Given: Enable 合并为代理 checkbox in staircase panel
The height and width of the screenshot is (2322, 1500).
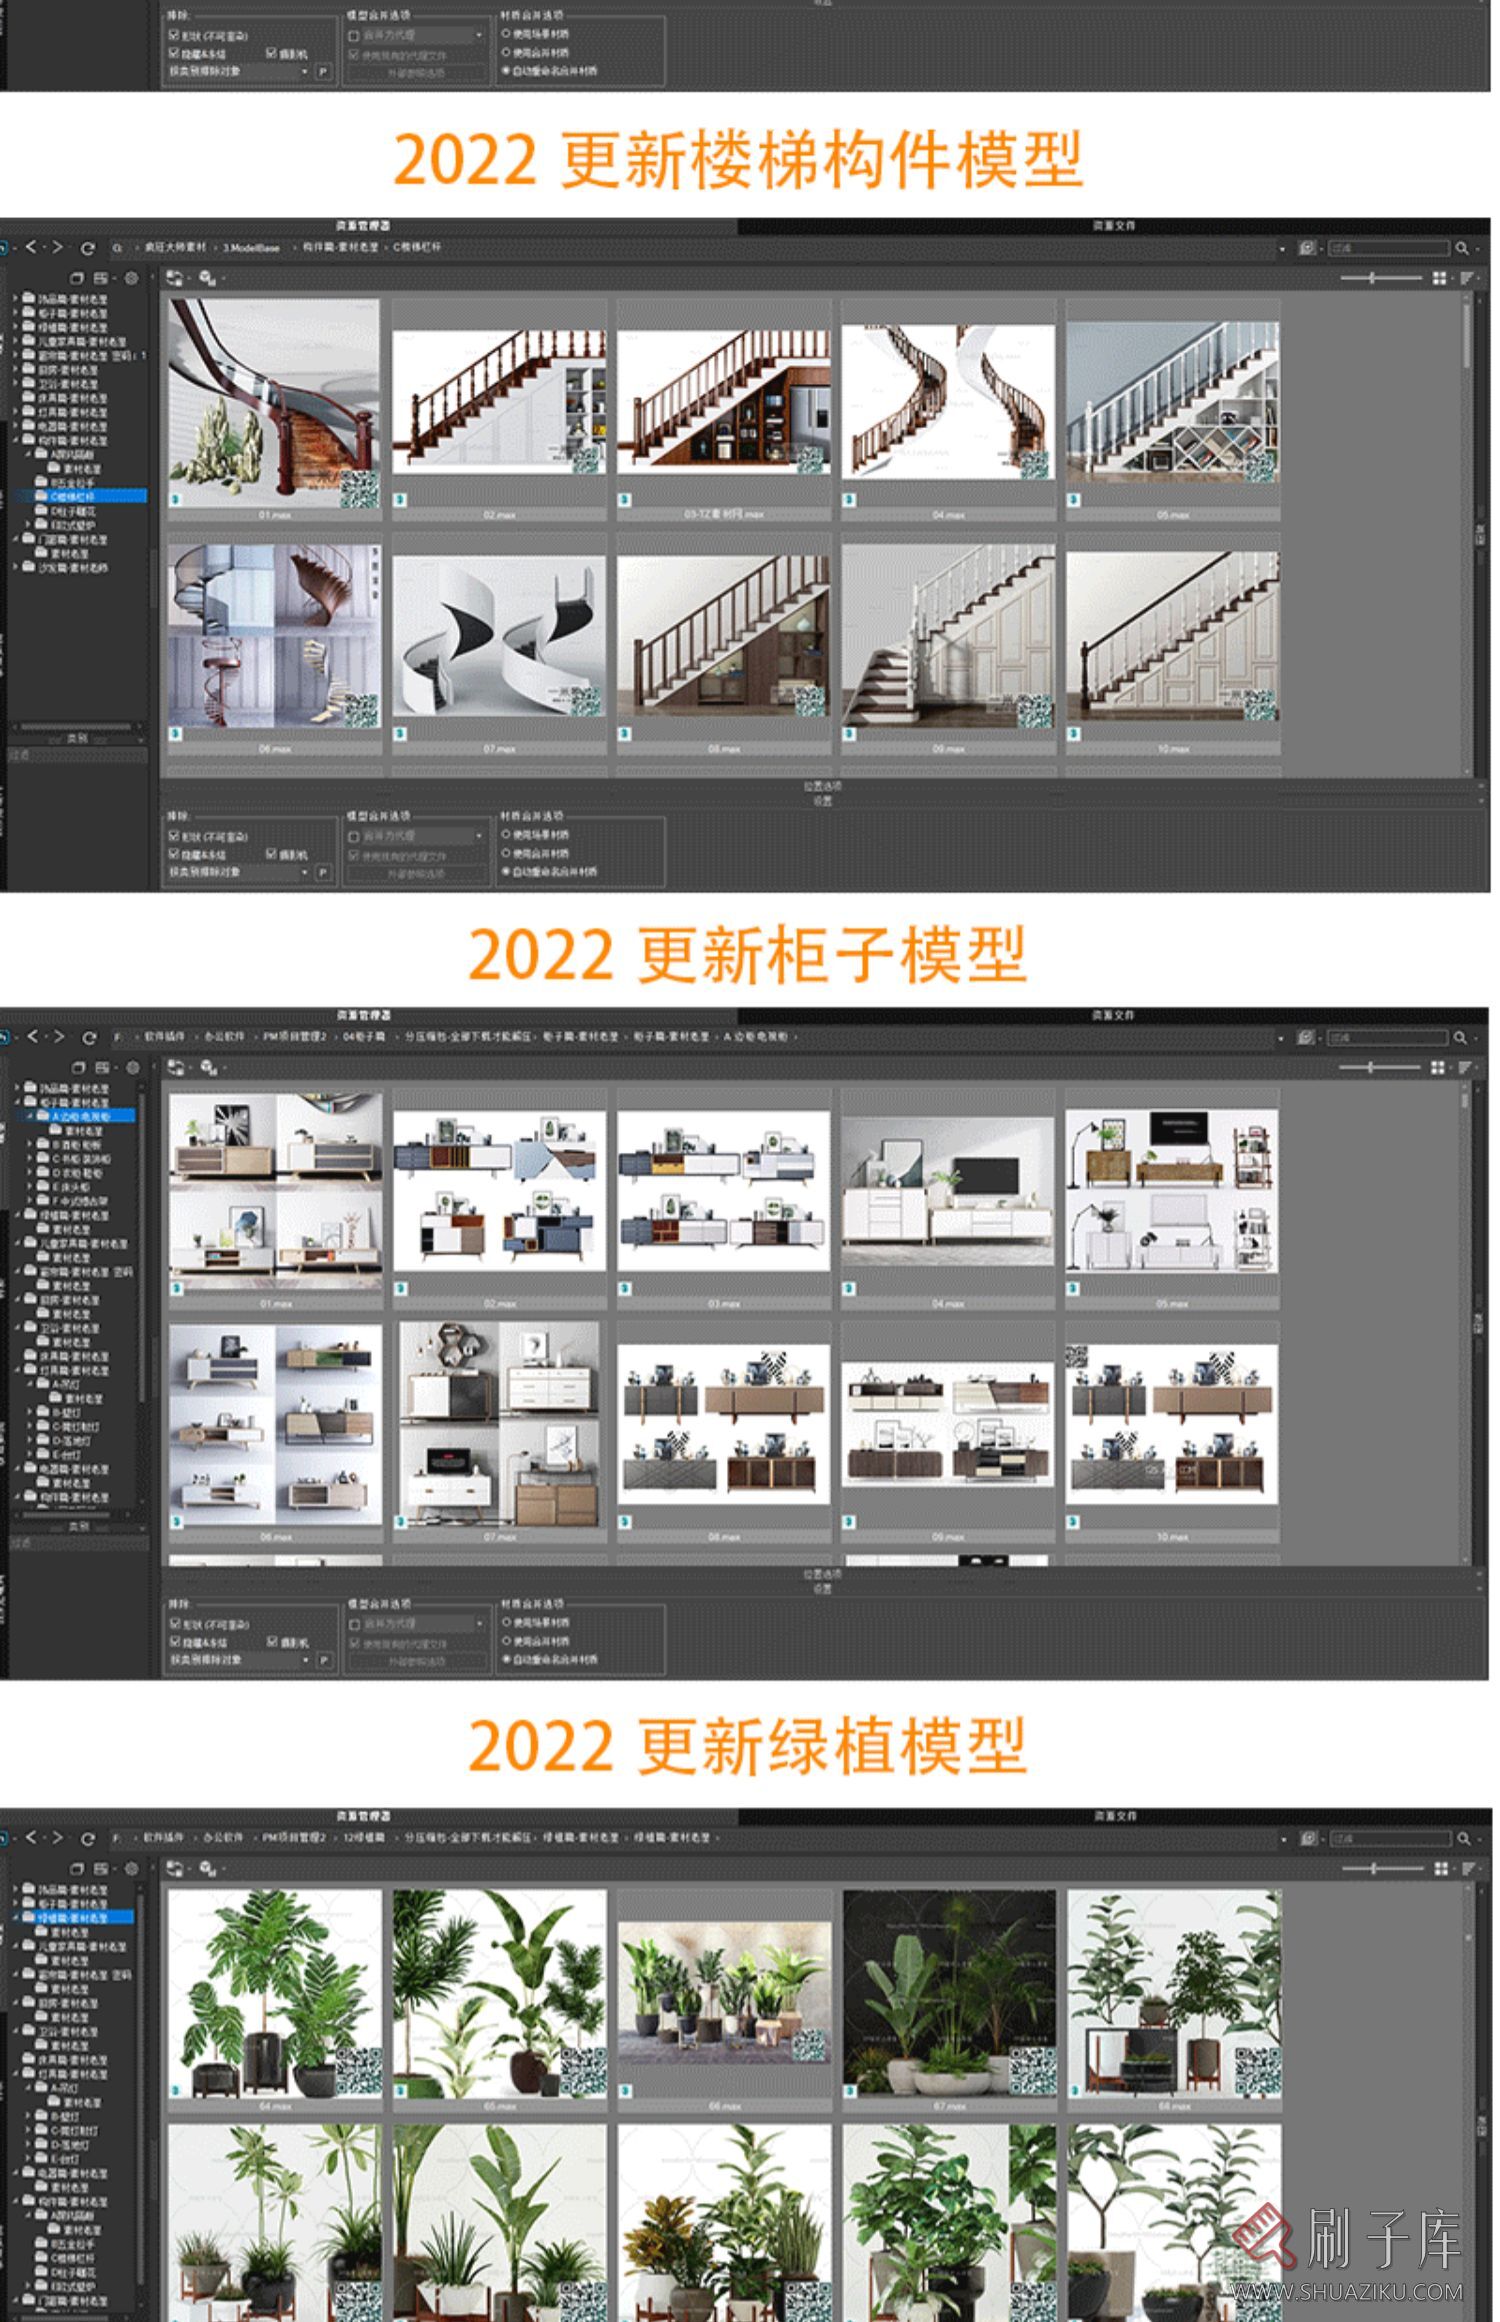Looking at the screenshot, I should 354,836.
